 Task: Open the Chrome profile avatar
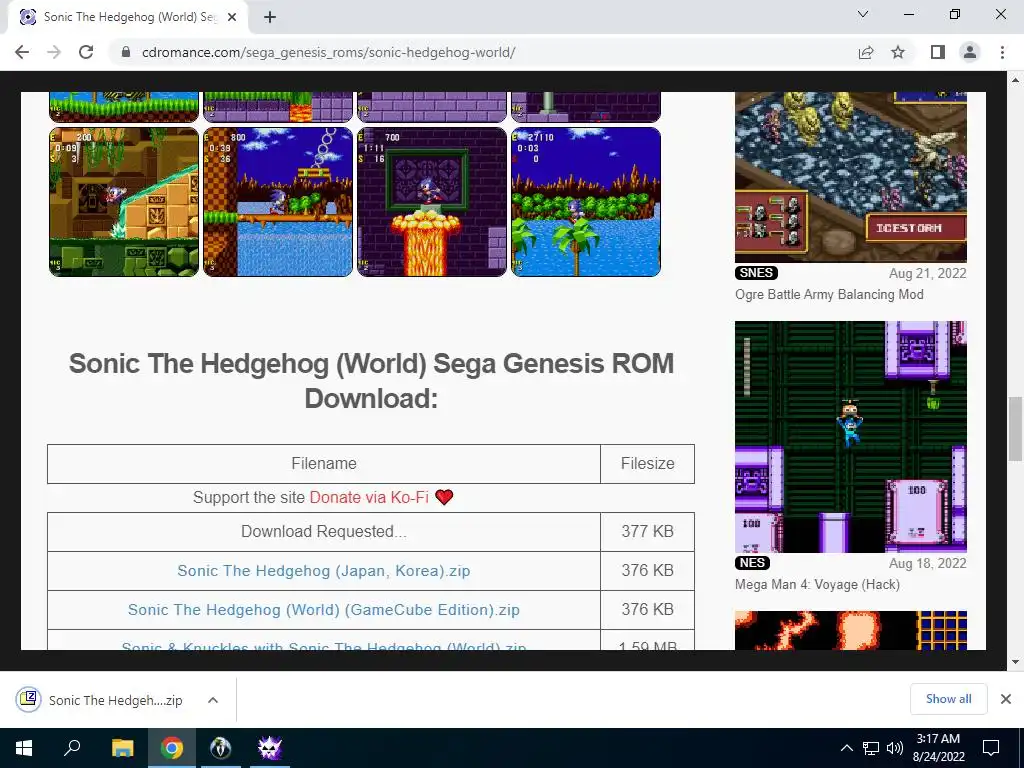click(970, 52)
